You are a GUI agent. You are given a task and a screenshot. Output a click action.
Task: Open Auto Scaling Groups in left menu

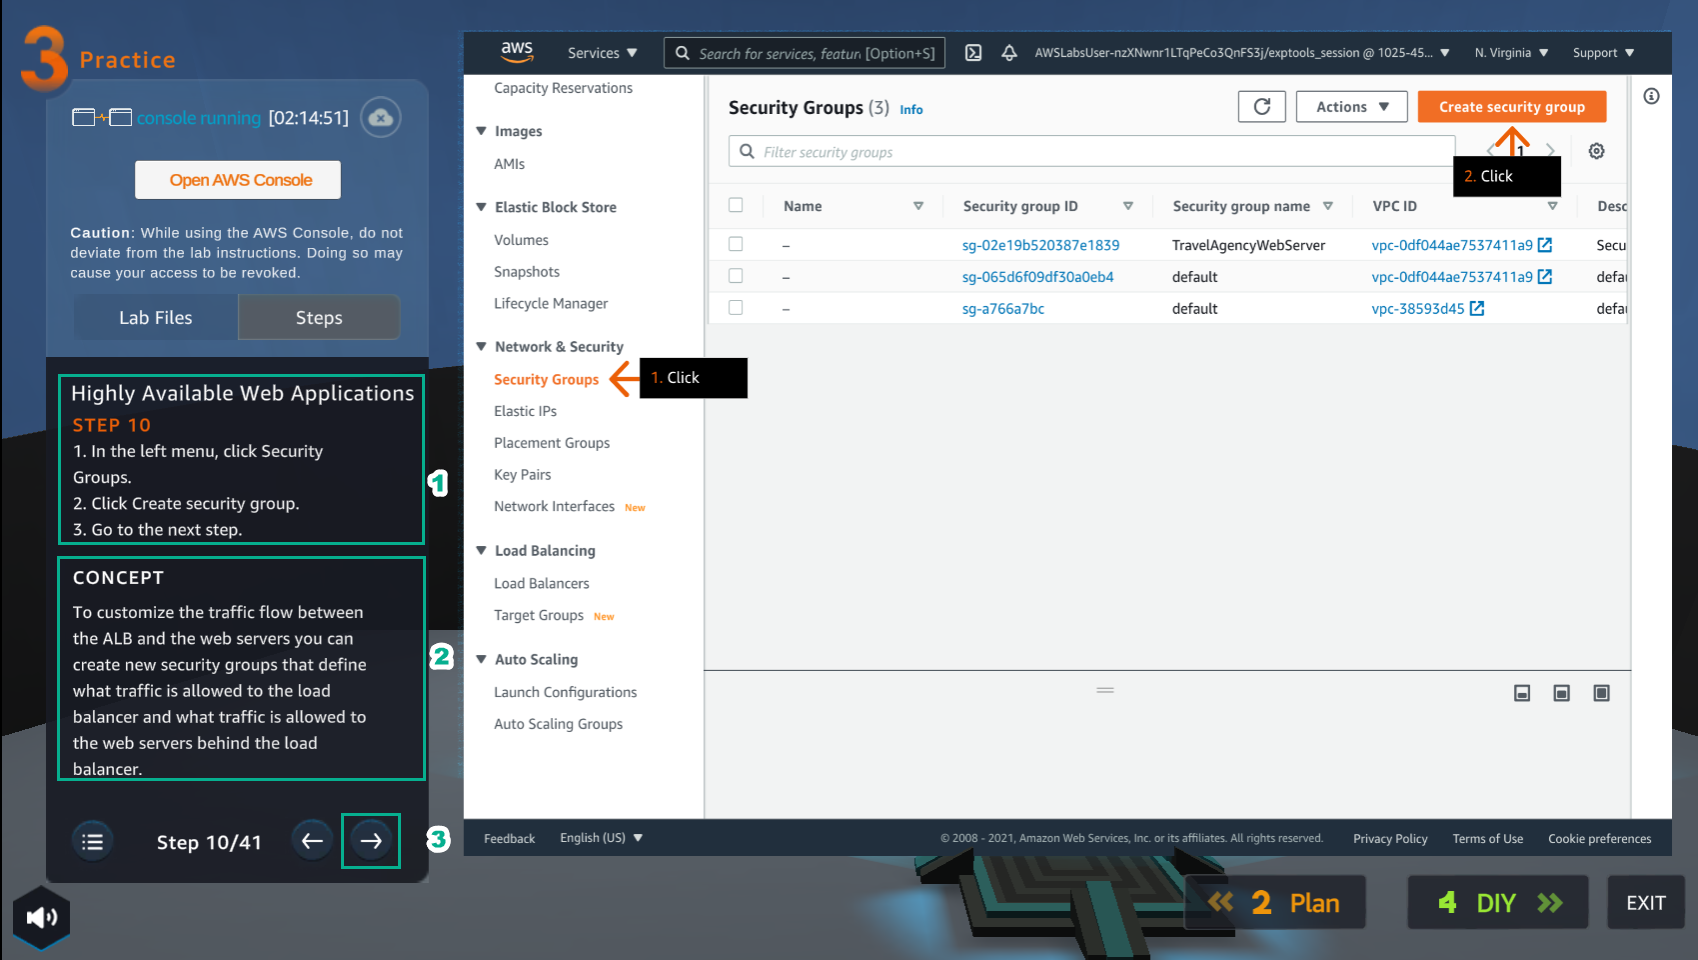coord(558,724)
